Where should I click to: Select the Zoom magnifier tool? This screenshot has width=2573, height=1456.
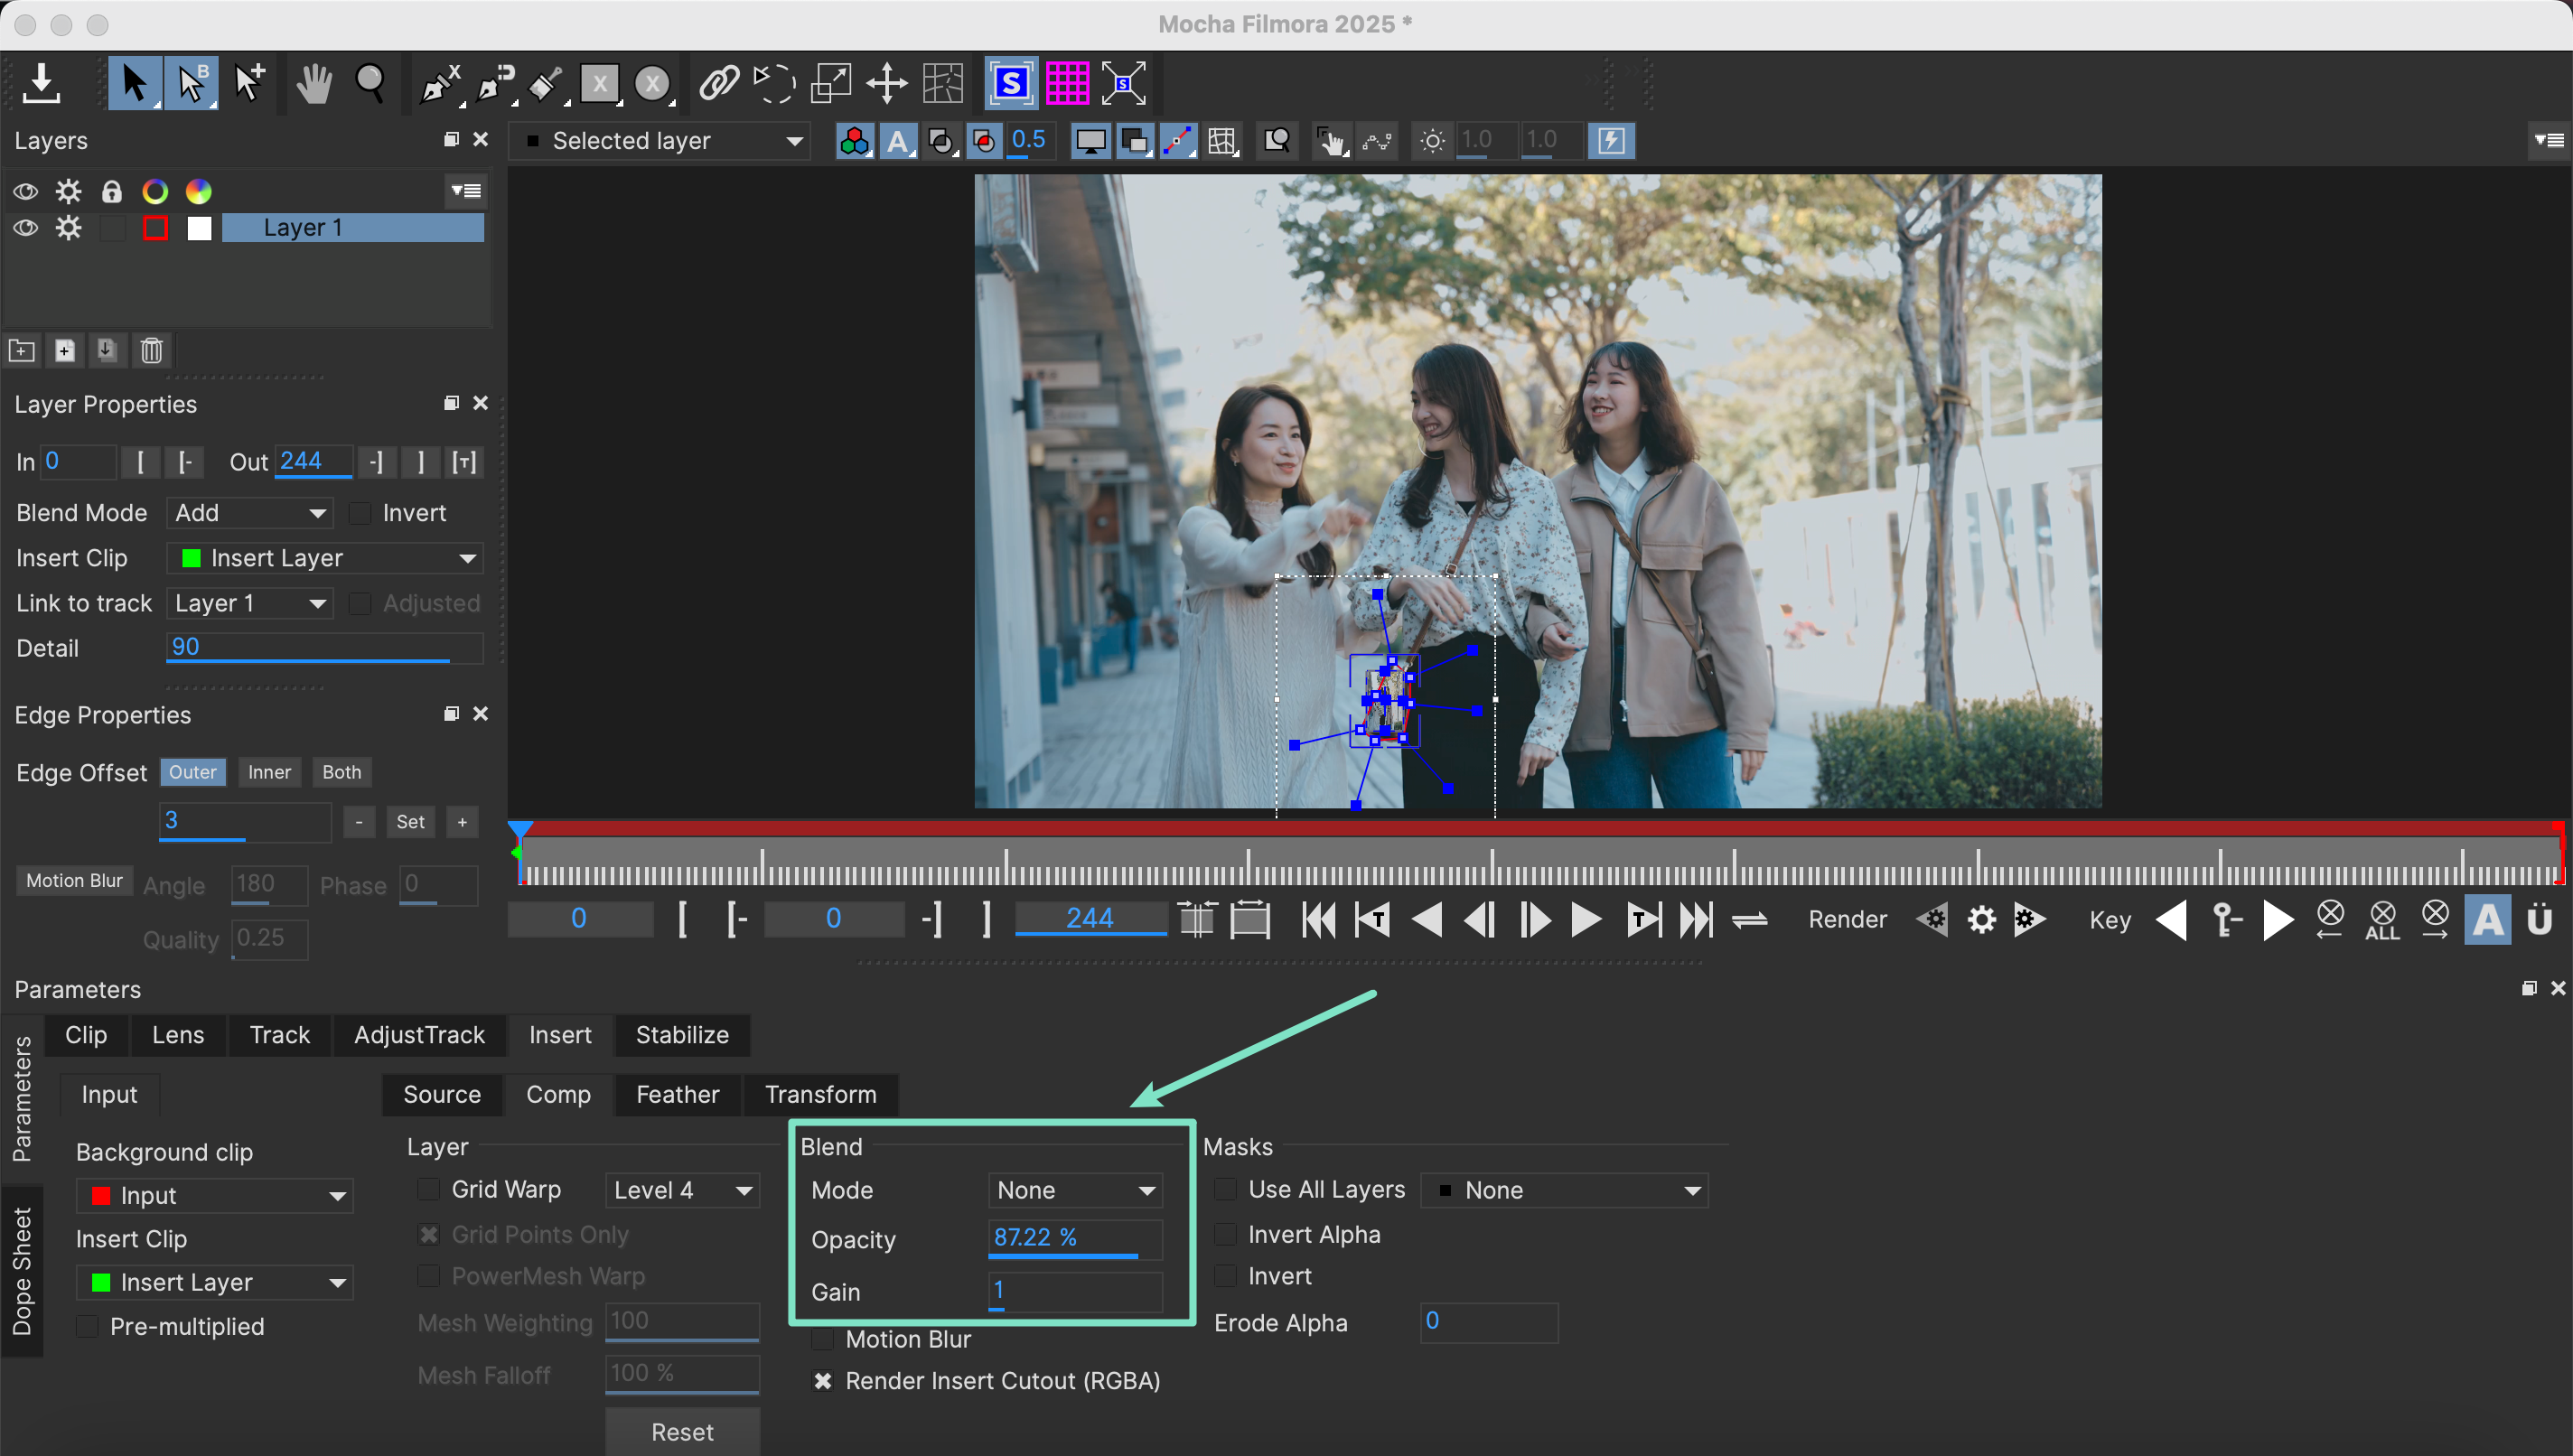[x=370, y=83]
